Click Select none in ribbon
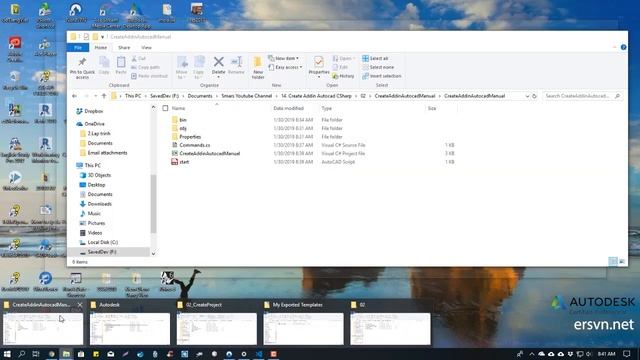 coord(378,67)
